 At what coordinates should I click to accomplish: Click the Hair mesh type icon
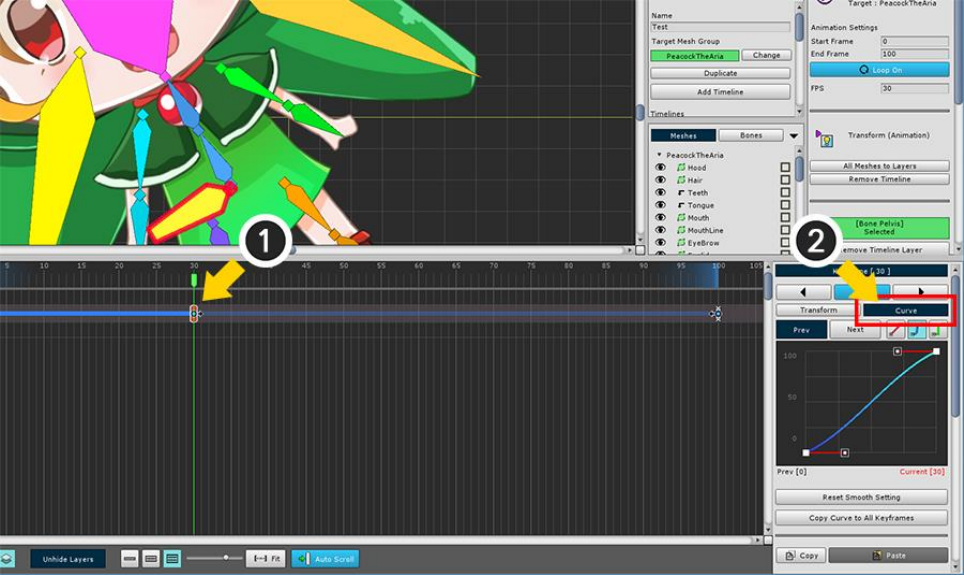681,180
